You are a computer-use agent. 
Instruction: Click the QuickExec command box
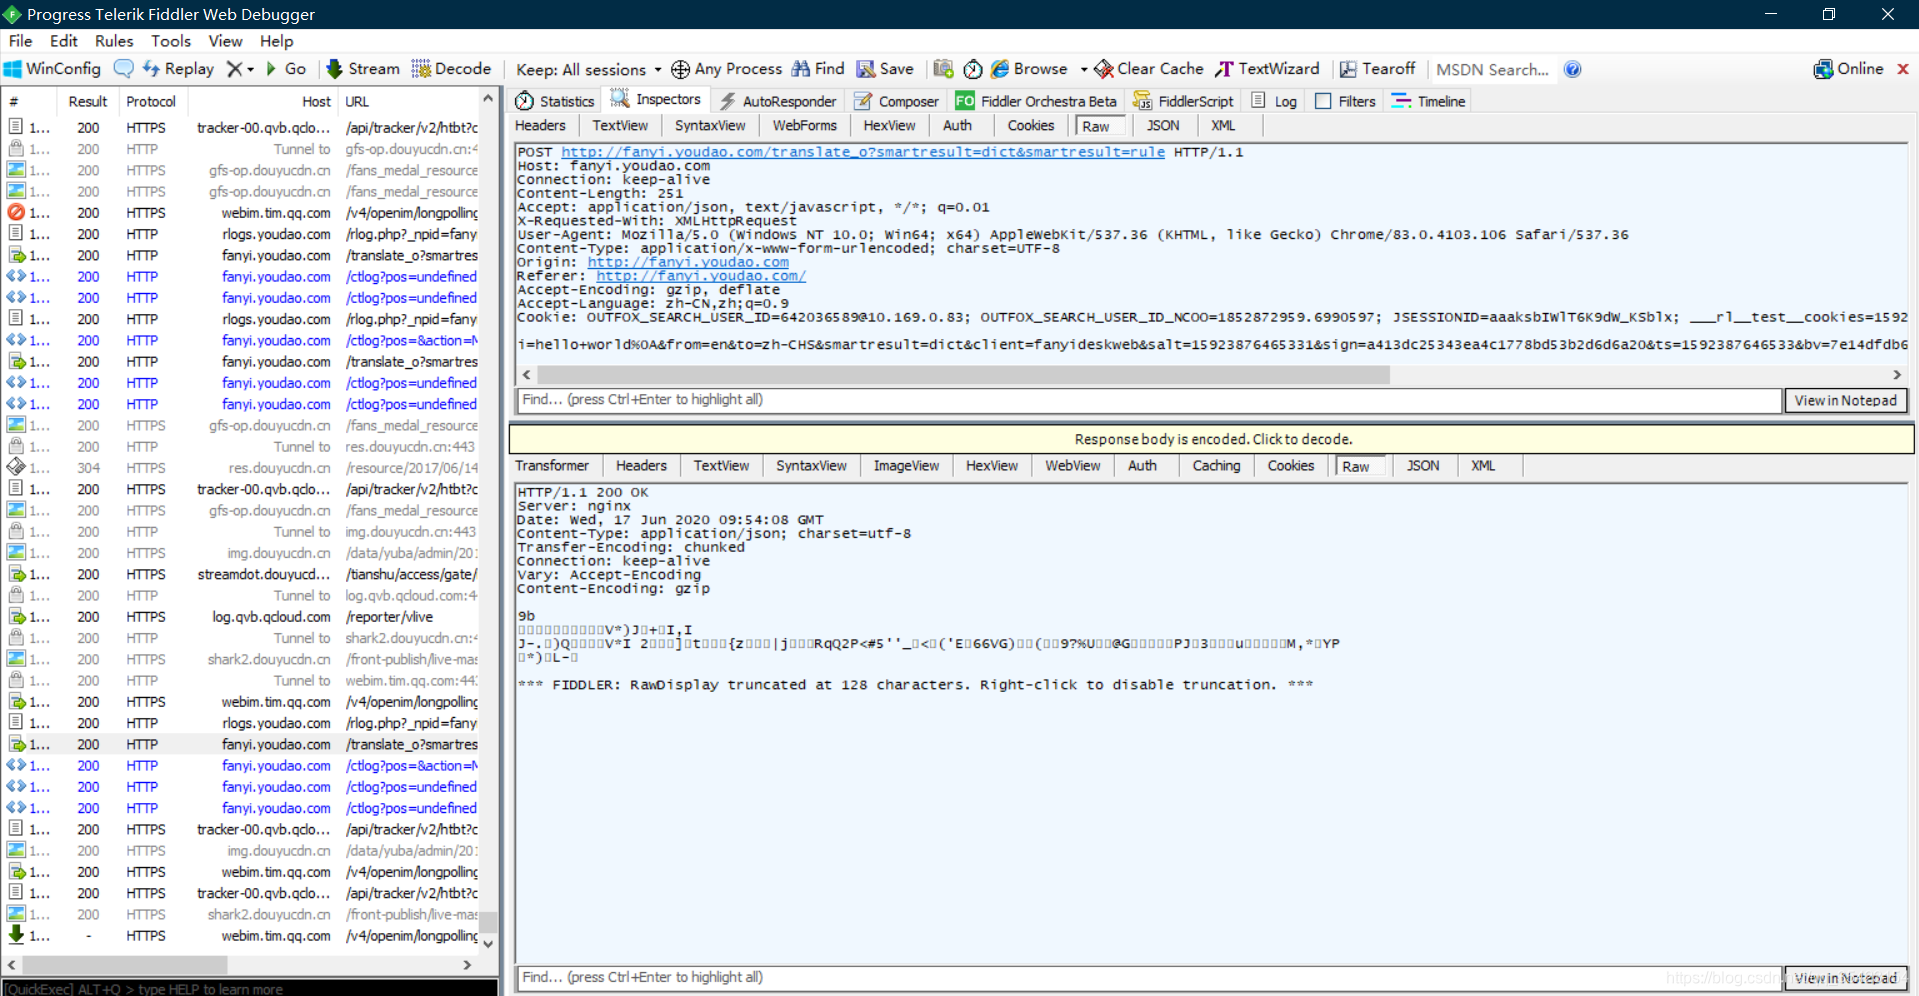[x=250, y=988]
